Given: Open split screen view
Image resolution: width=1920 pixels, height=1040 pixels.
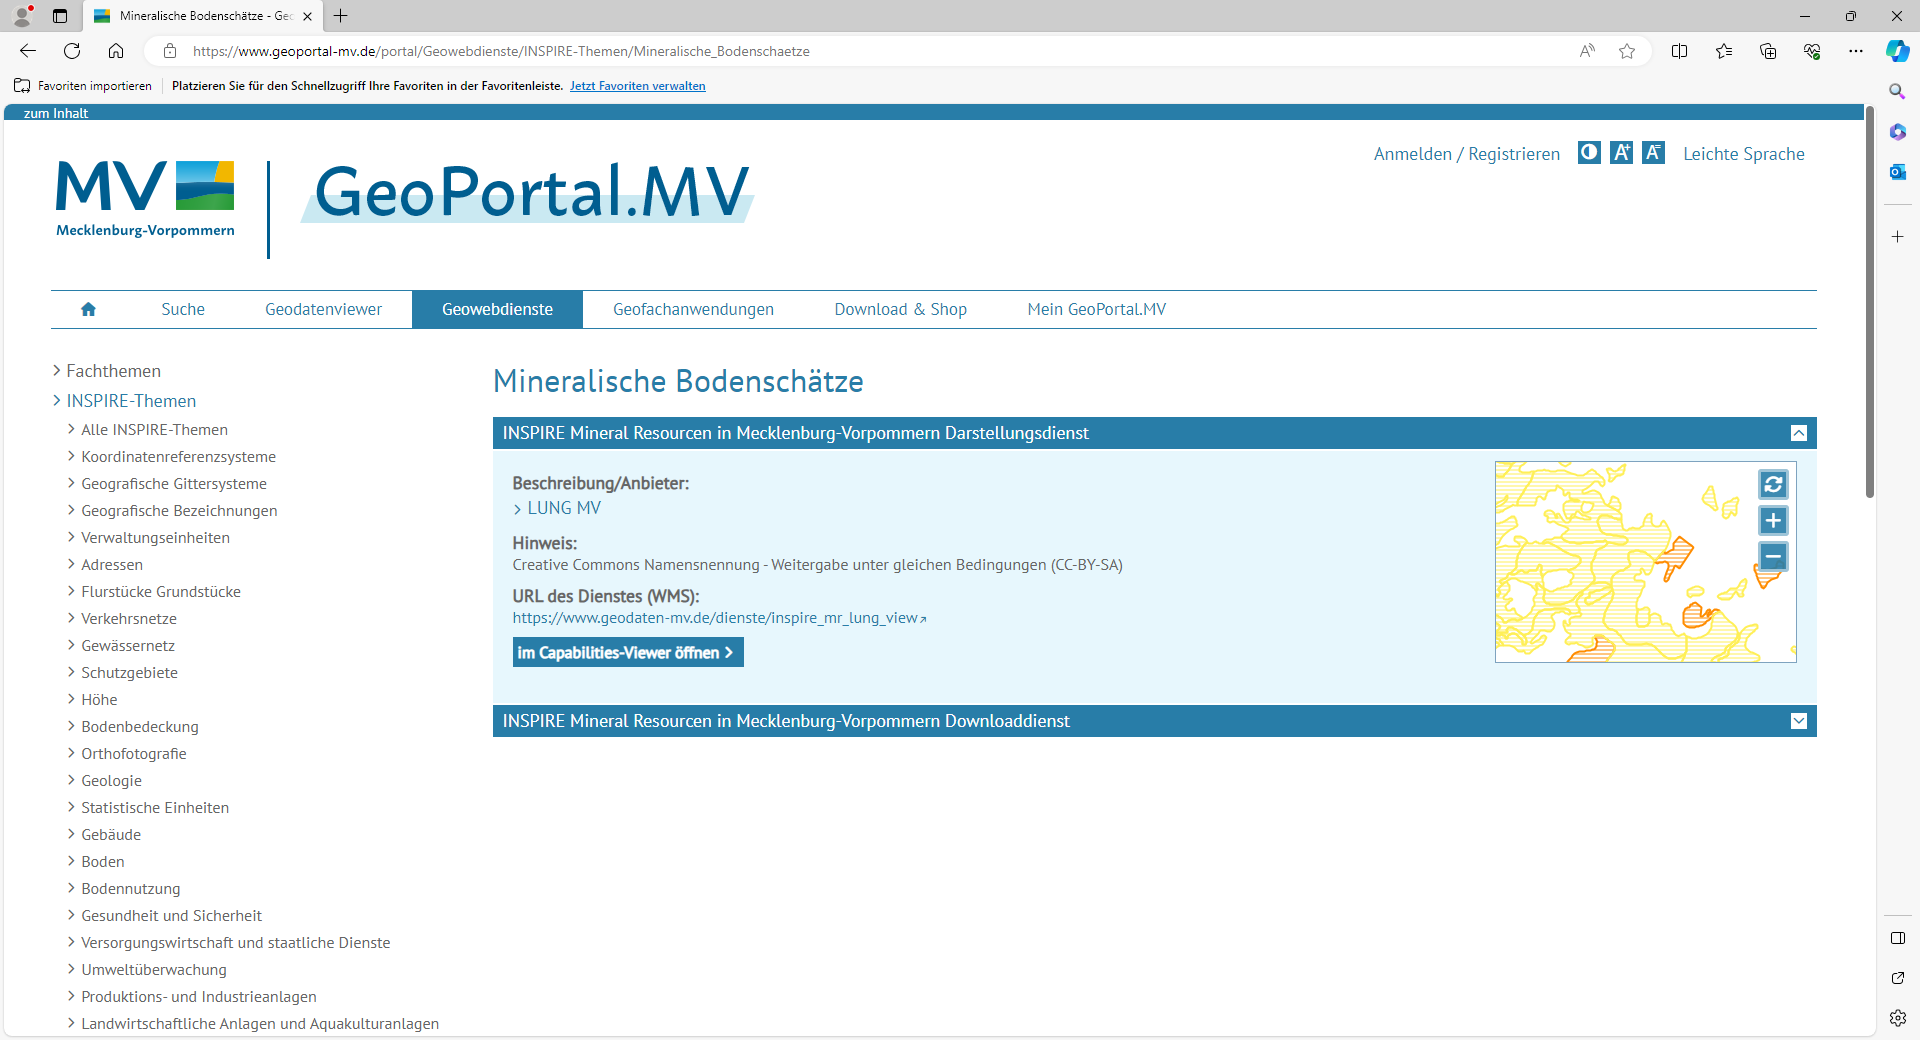Looking at the screenshot, I should tap(1679, 51).
